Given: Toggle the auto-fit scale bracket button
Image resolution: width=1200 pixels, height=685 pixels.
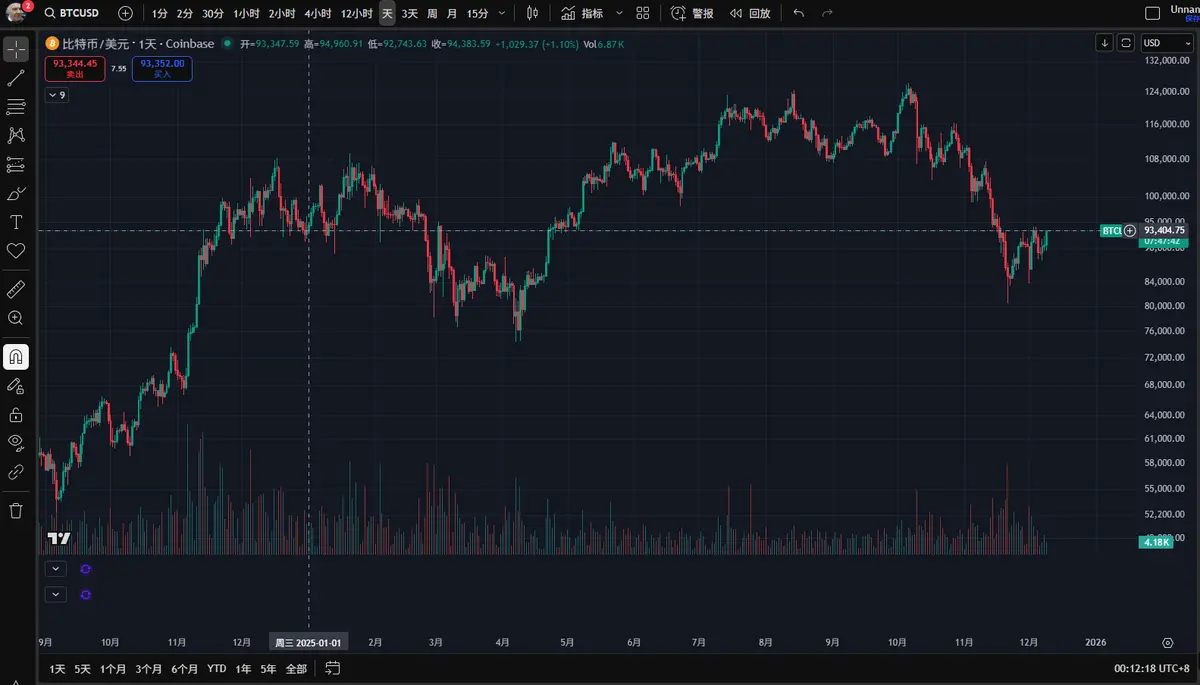Looking at the screenshot, I should (1126, 43).
